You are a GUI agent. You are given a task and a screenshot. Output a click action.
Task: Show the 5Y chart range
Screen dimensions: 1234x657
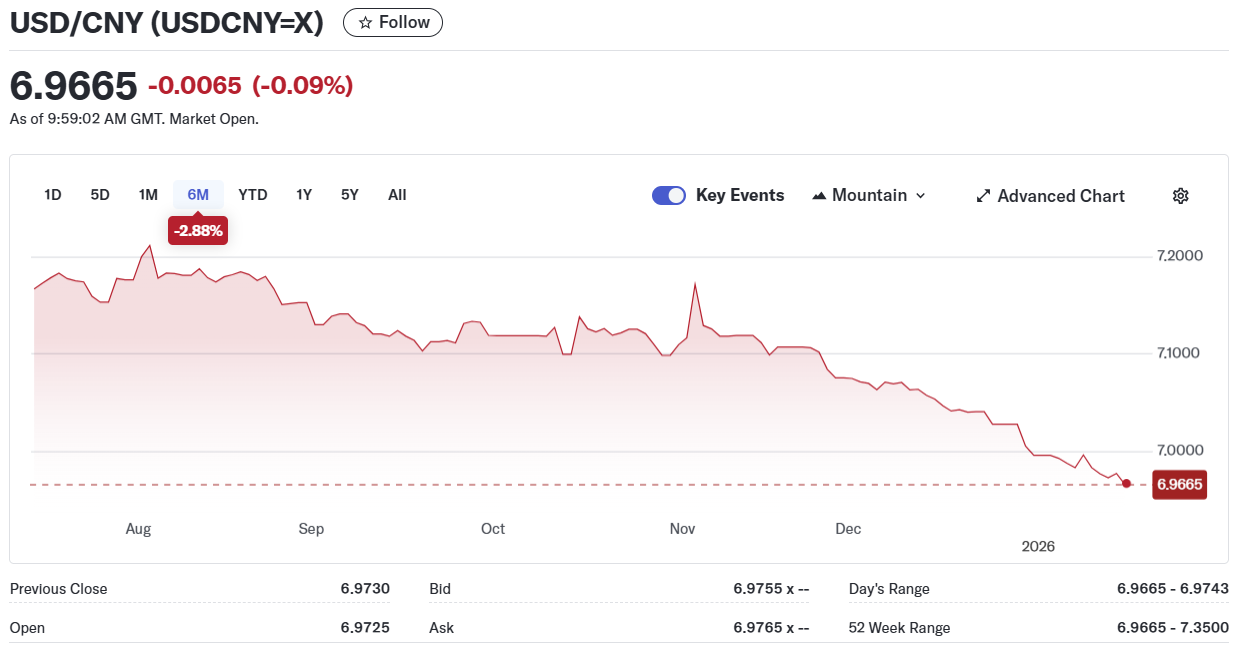349,195
